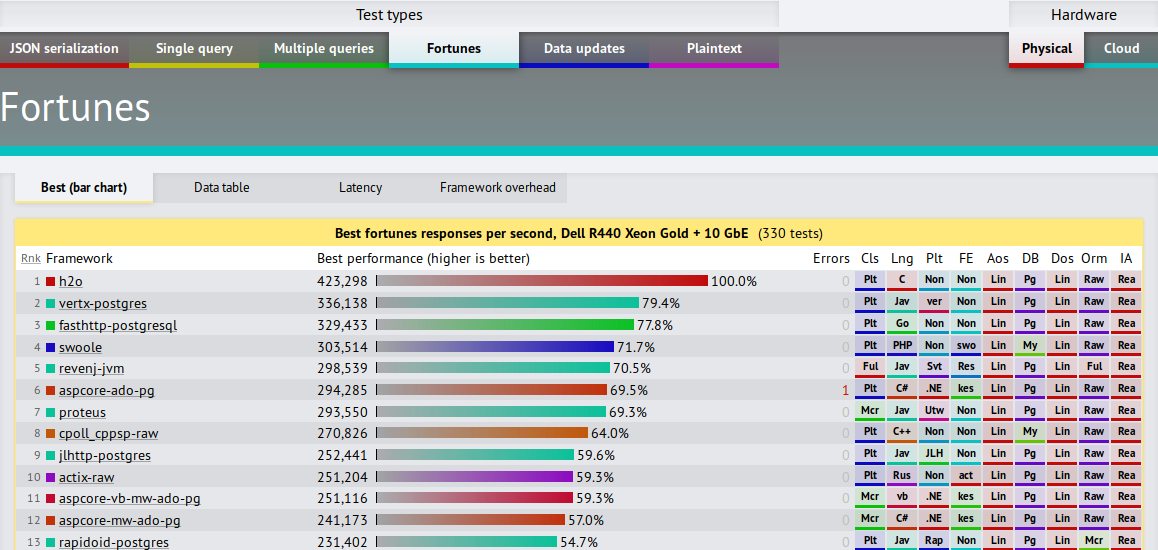Click the red color swatch beside h2o

click(50, 281)
